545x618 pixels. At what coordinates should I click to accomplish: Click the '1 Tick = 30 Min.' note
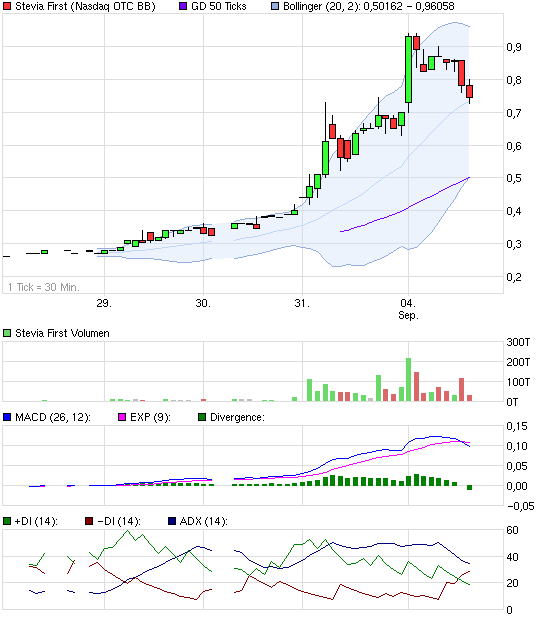point(44,287)
